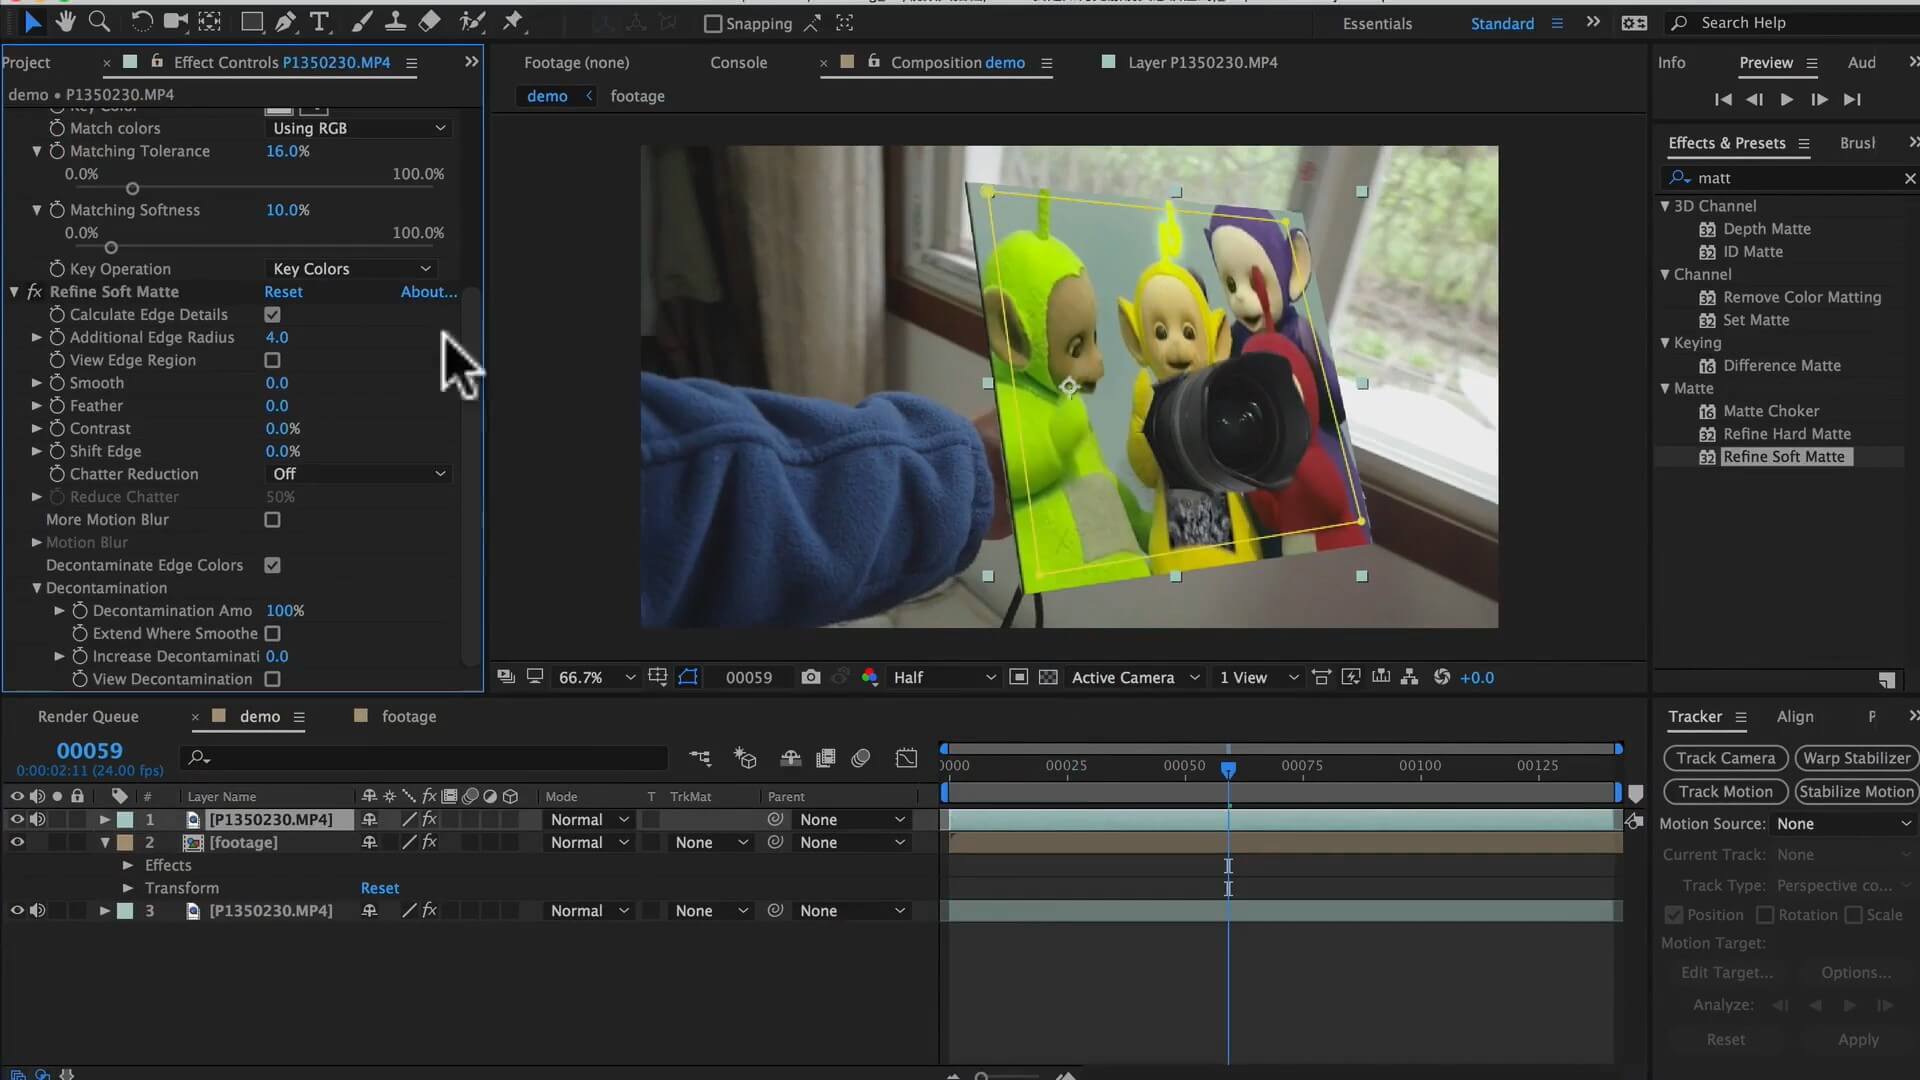Image resolution: width=1920 pixels, height=1080 pixels.
Task: Select the Clone Stamp tool
Action: tap(395, 21)
